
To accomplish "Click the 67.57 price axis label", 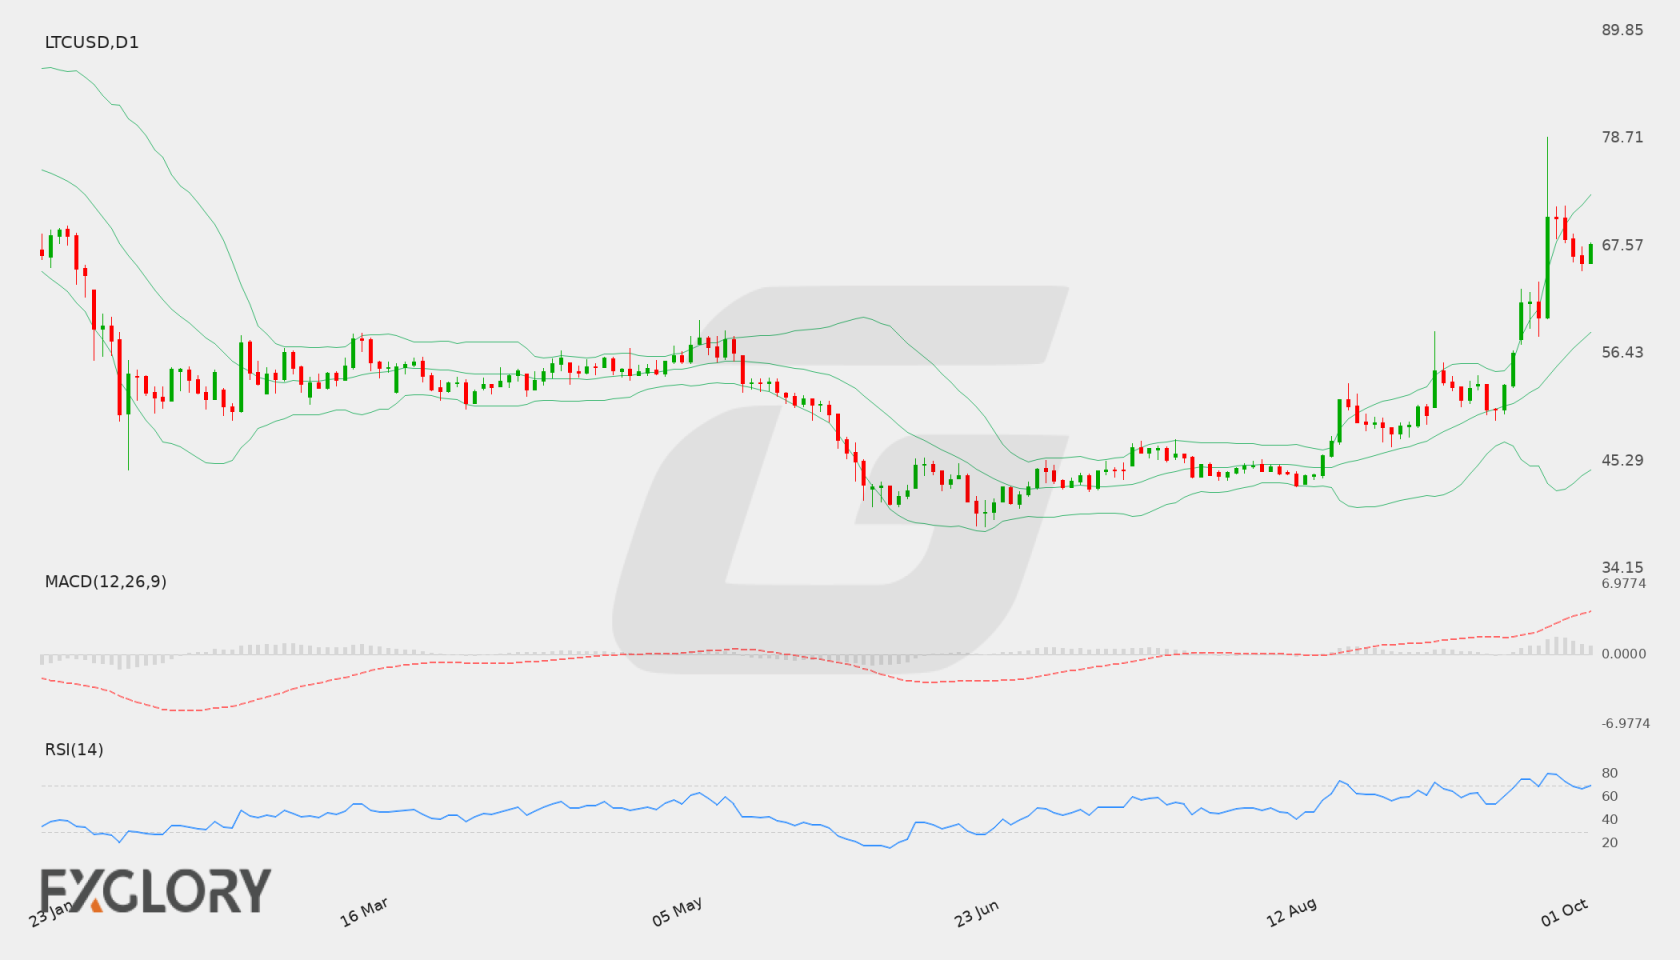I will click(x=1622, y=245).
